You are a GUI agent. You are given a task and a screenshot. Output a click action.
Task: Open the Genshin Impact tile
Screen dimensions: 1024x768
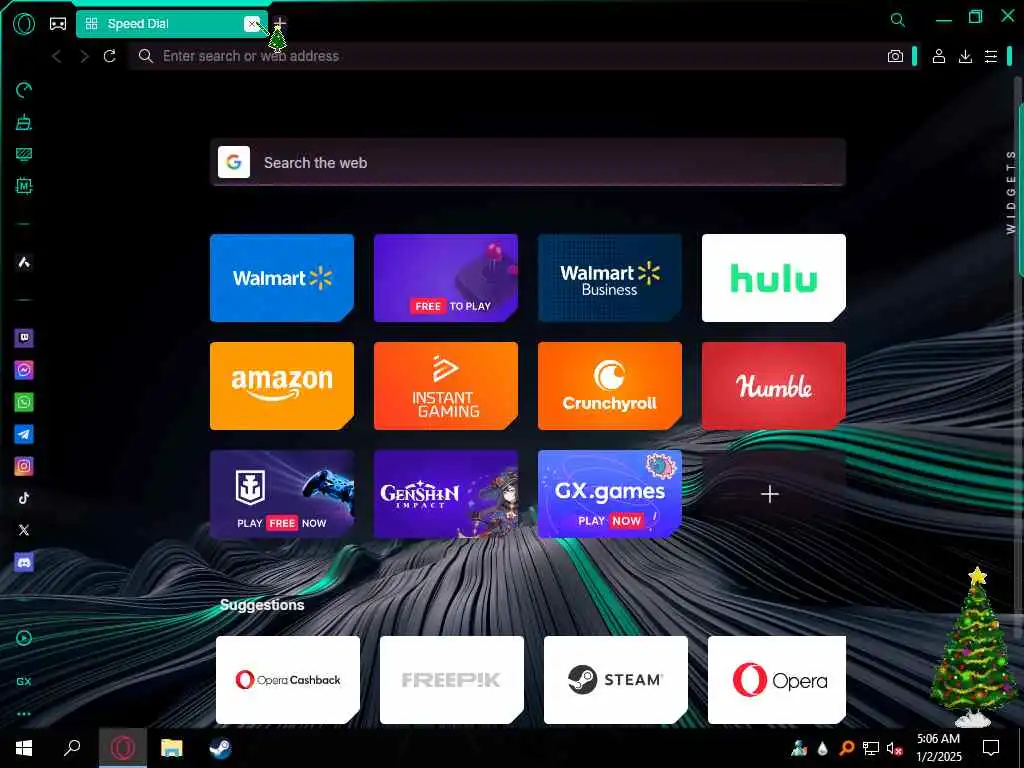[x=445, y=494]
